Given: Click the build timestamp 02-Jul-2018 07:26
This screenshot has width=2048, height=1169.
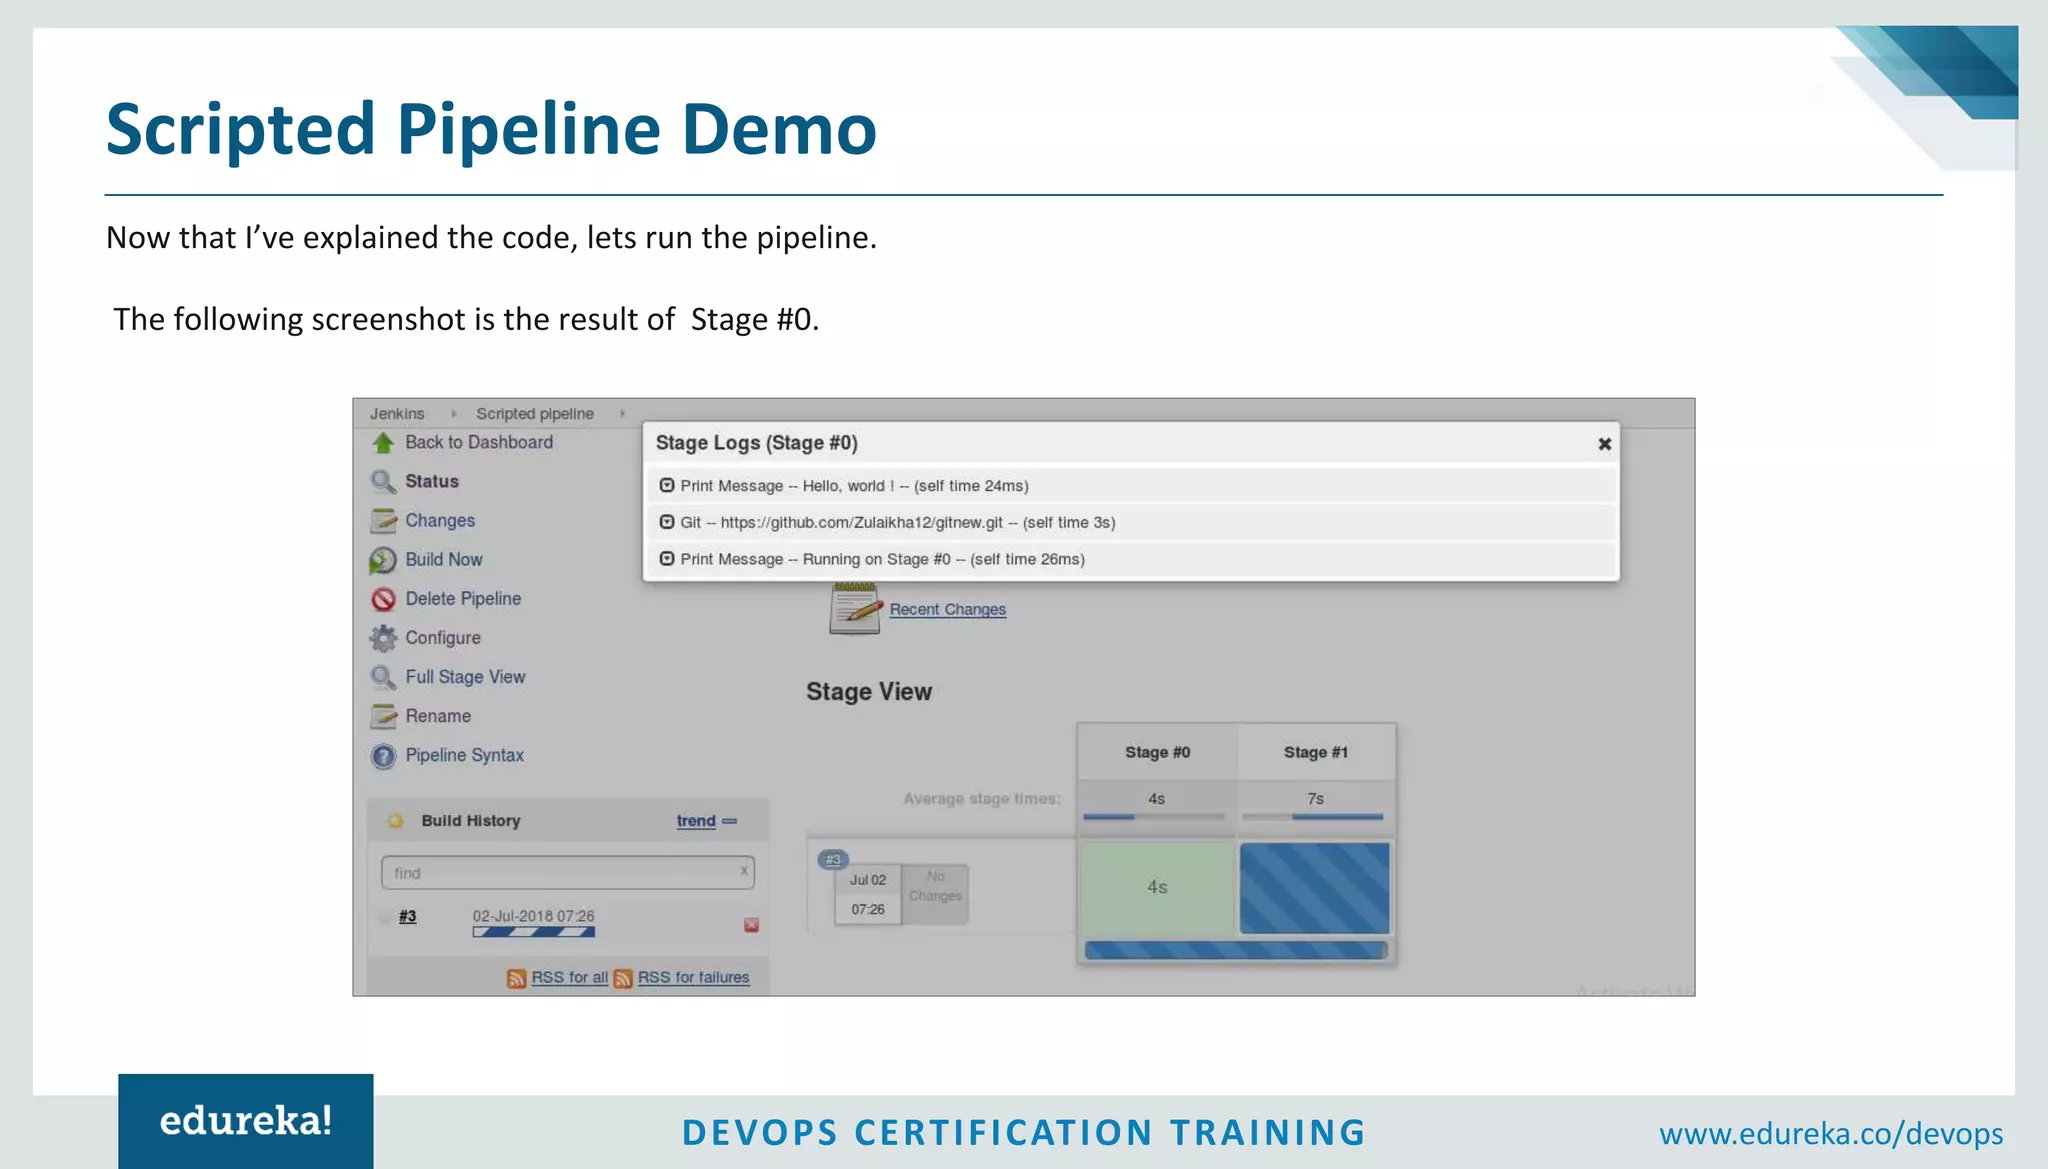Looking at the screenshot, I should click(533, 916).
